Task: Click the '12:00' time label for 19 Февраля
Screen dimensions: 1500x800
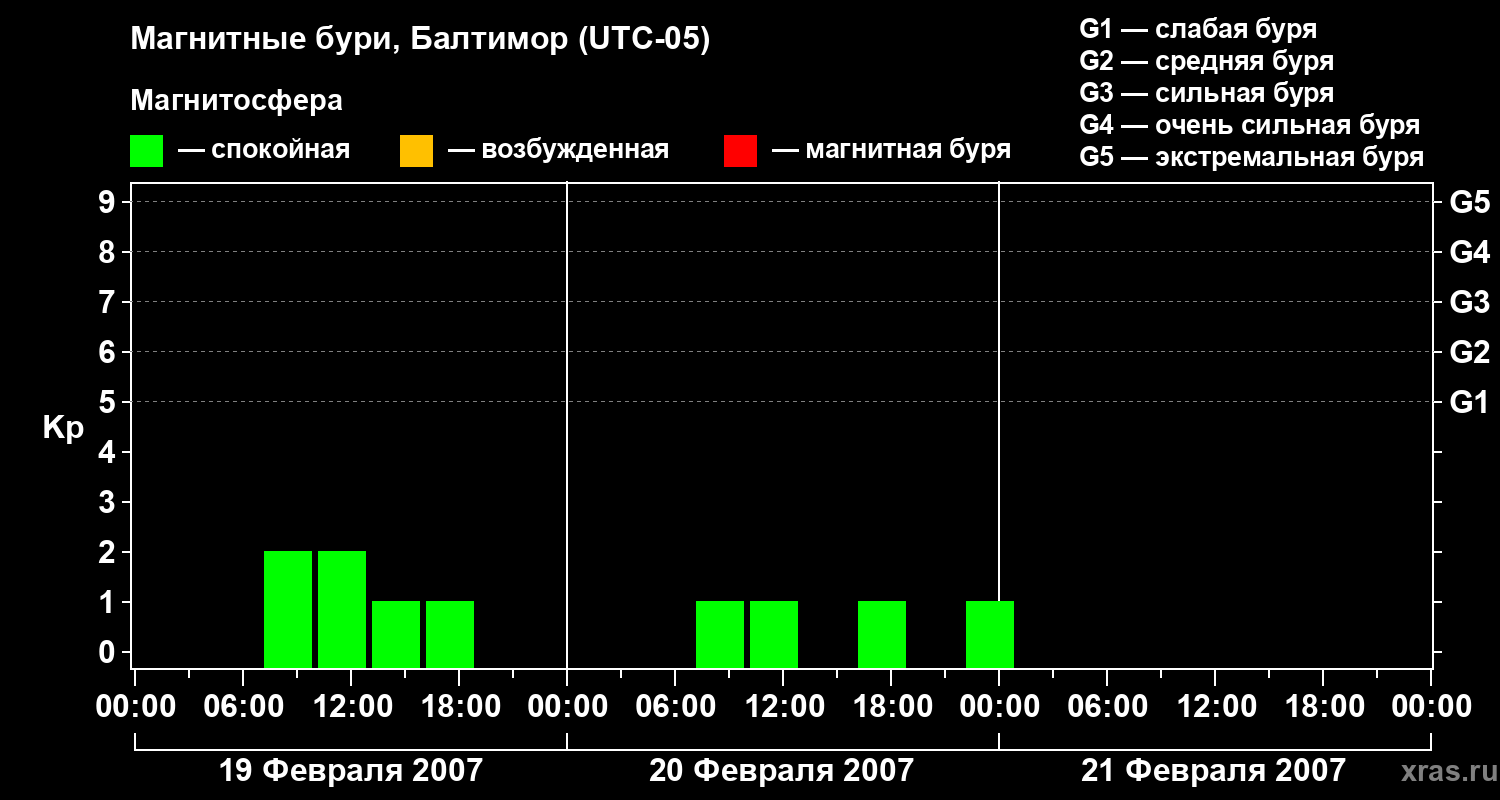Action: click(351, 707)
